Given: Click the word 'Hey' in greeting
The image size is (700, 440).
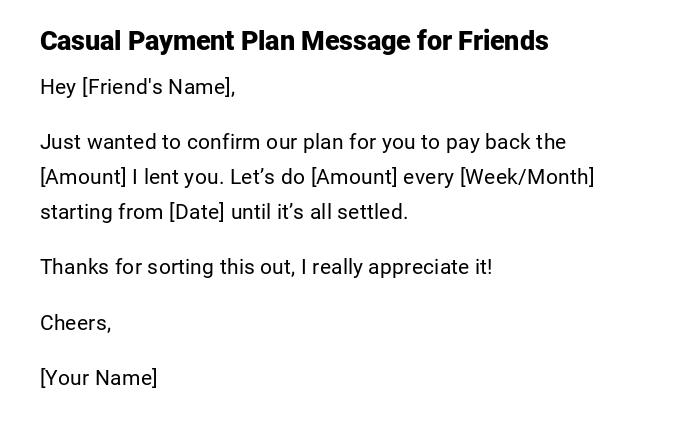Looking at the screenshot, I should click(x=58, y=88).
